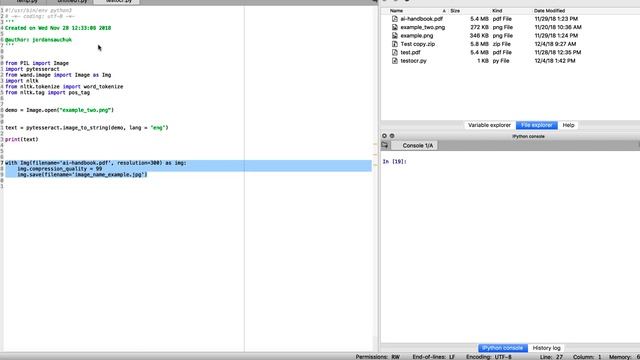The width and height of the screenshot is (640, 360).
Task: Click the 12/4/18 9:27 AM date cell
Action: (x=555, y=44)
